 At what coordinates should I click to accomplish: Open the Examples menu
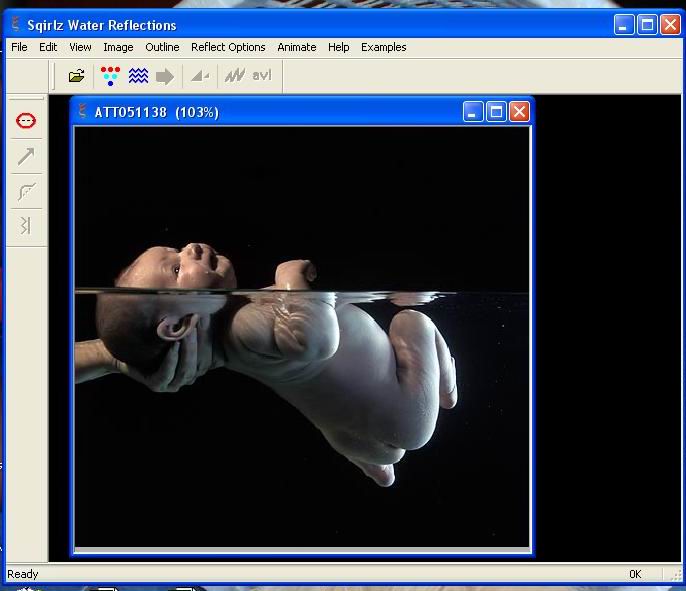coord(384,47)
